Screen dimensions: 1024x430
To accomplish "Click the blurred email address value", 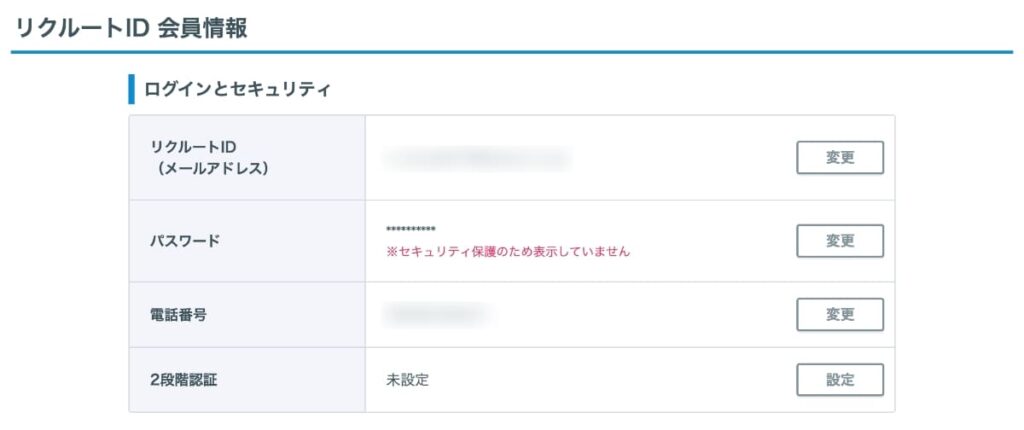I will click(478, 158).
